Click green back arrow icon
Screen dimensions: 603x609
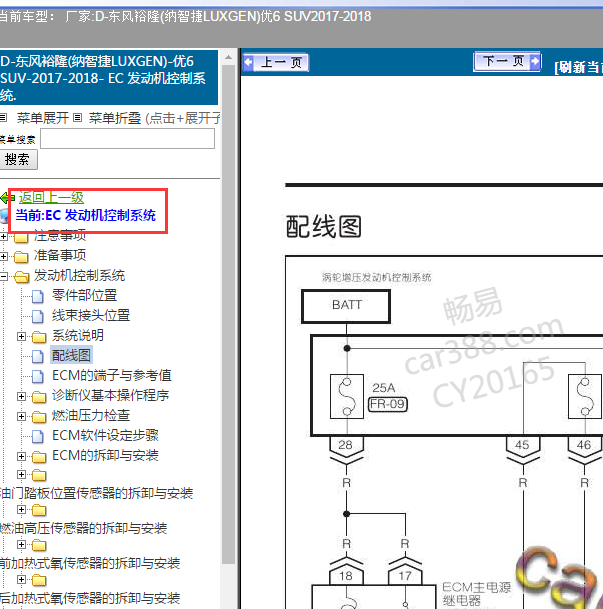coord(7,198)
